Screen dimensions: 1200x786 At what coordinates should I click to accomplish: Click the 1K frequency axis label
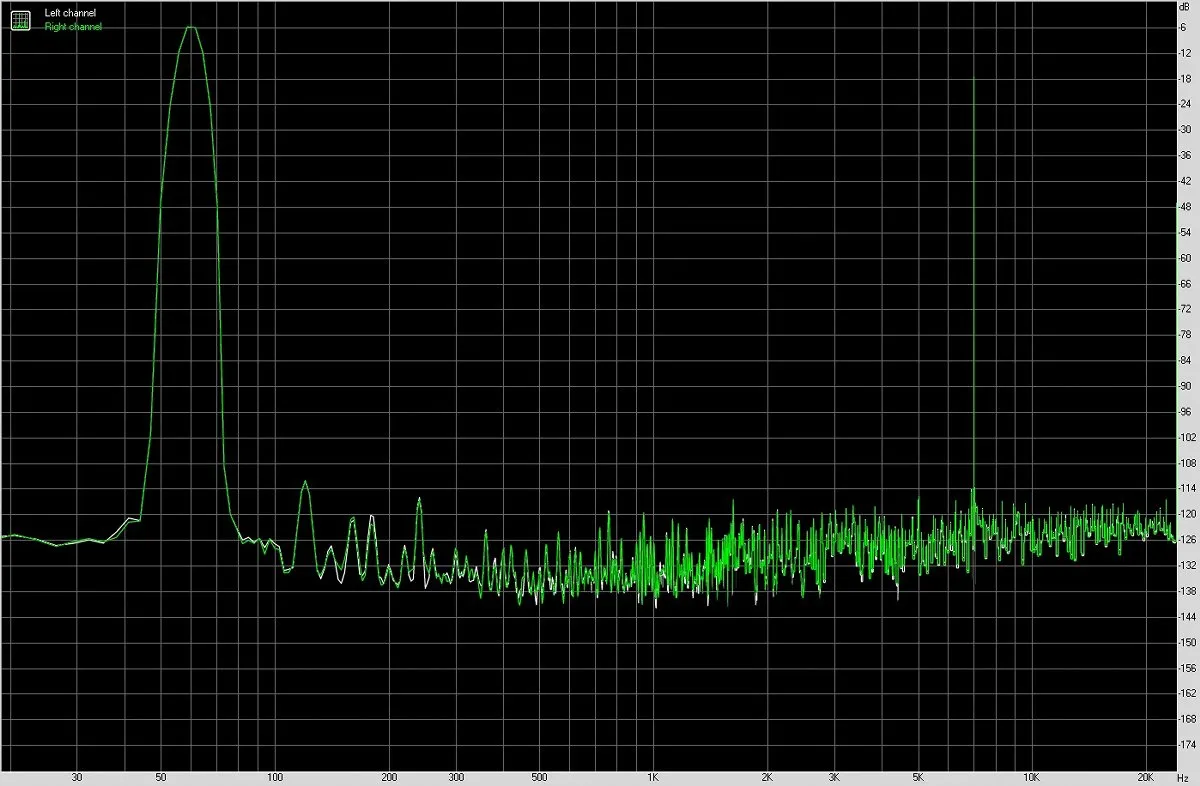(653, 776)
